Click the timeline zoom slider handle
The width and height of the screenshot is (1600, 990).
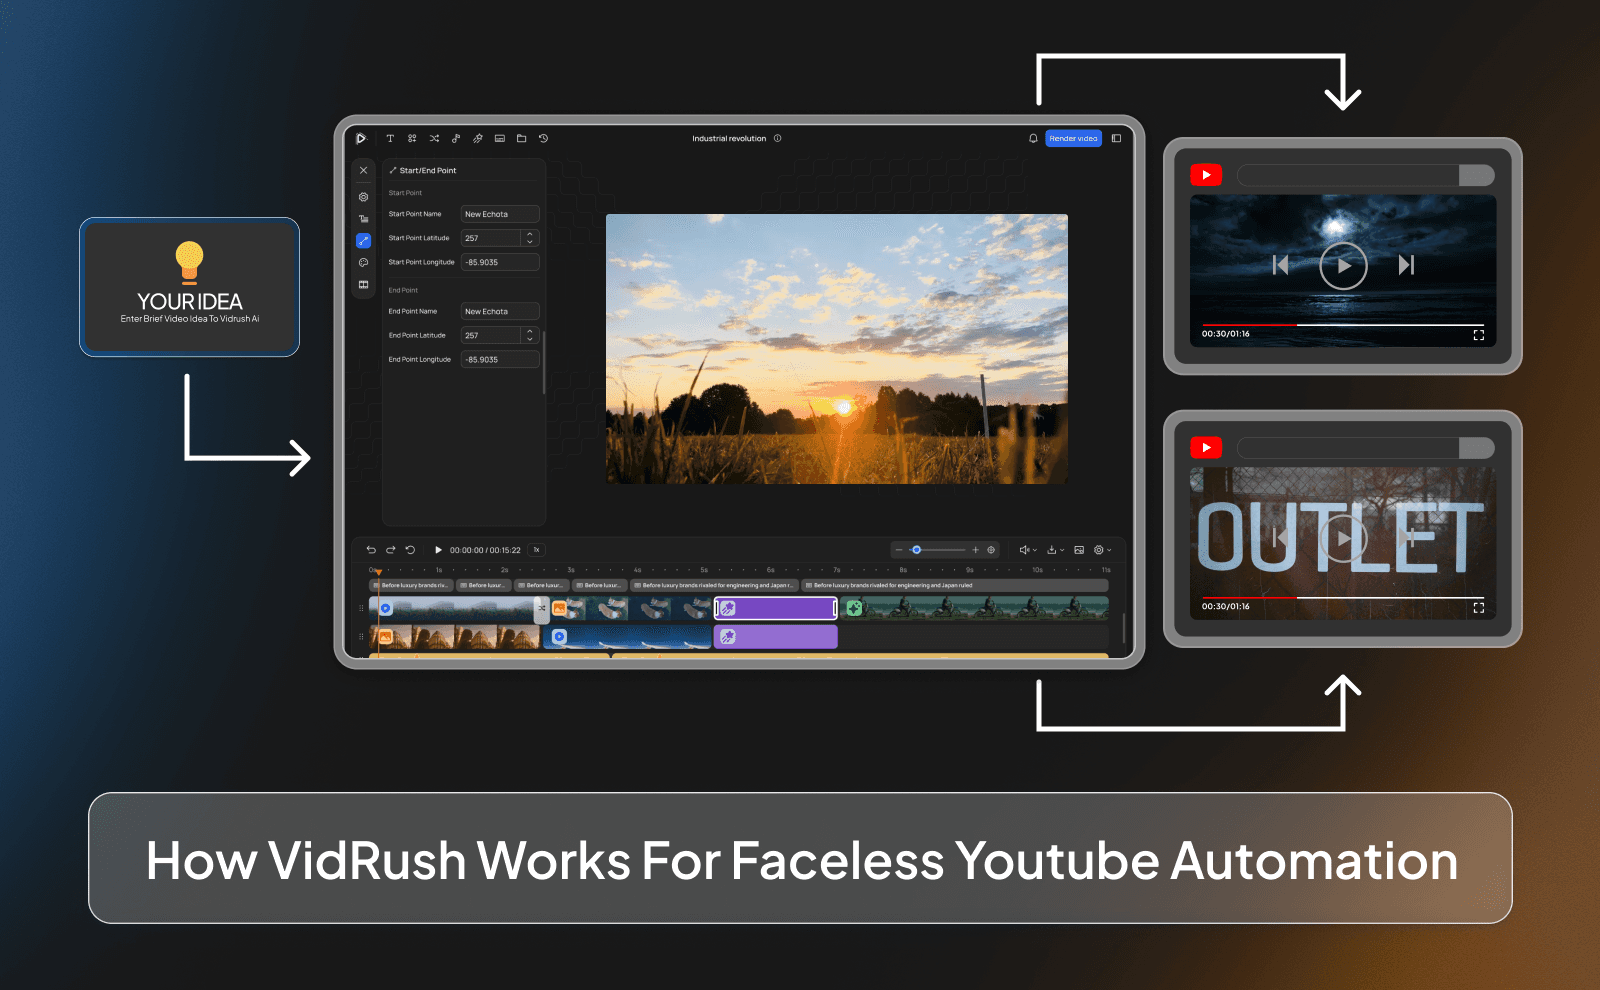click(x=916, y=550)
